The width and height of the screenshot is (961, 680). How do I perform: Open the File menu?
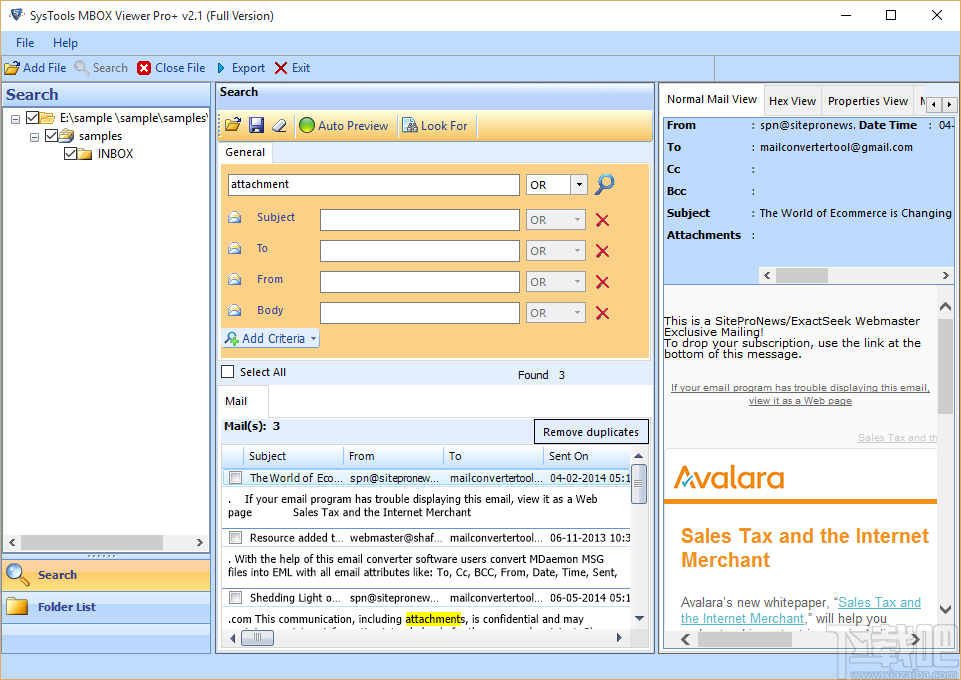25,43
